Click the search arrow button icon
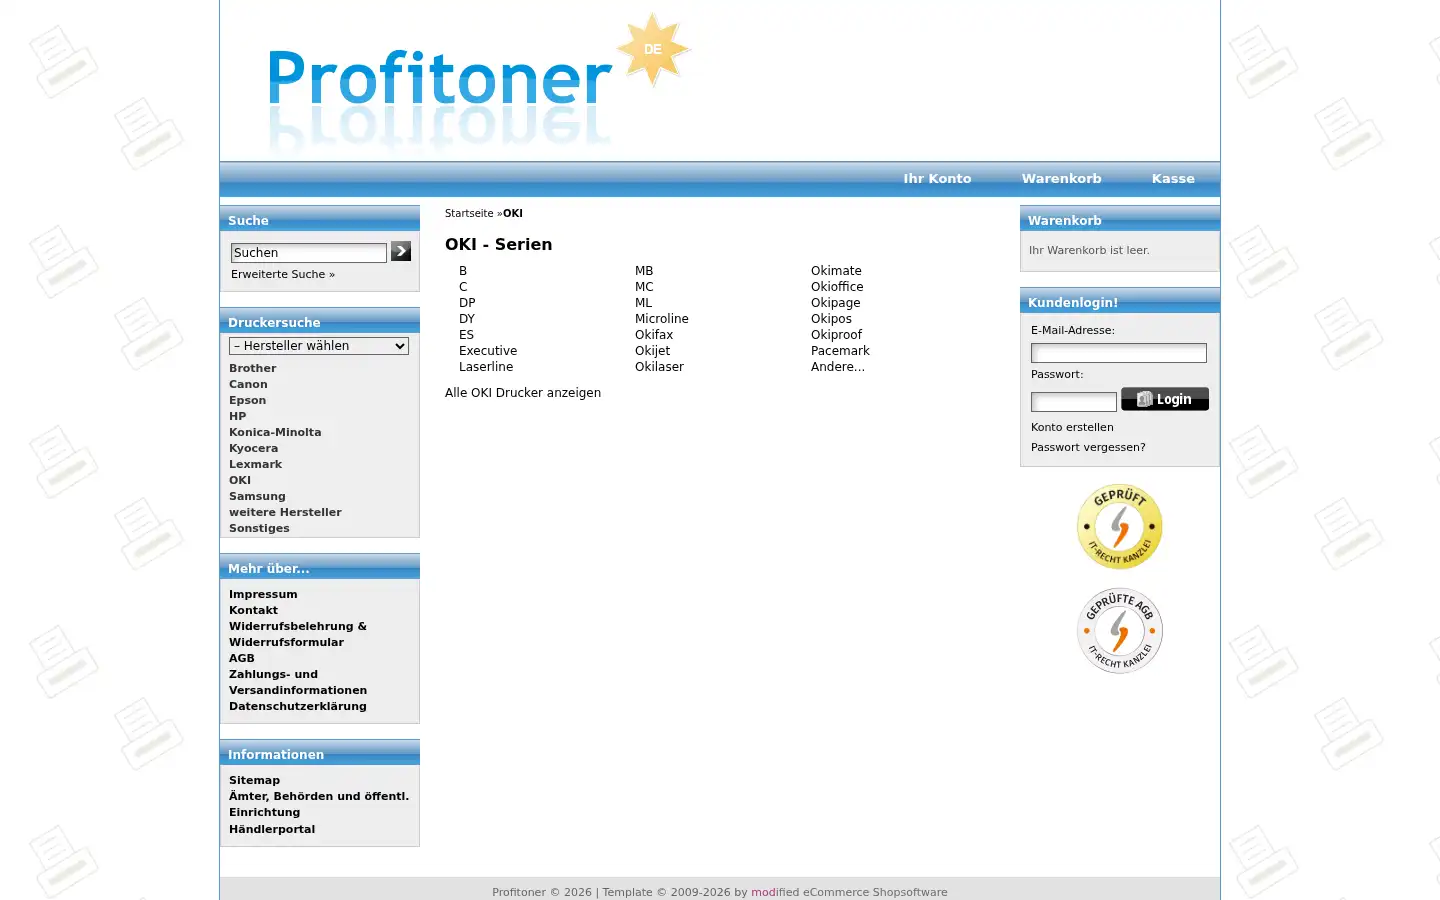The width and height of the screenshot is (1440, 900). (401, 251)
